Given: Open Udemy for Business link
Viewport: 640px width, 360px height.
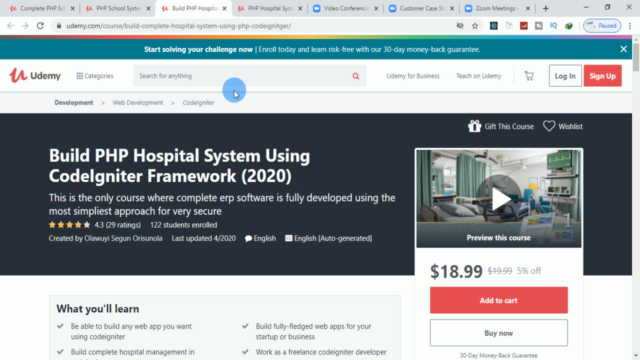Looking at the screenshot, I should (x=413, y=76).
